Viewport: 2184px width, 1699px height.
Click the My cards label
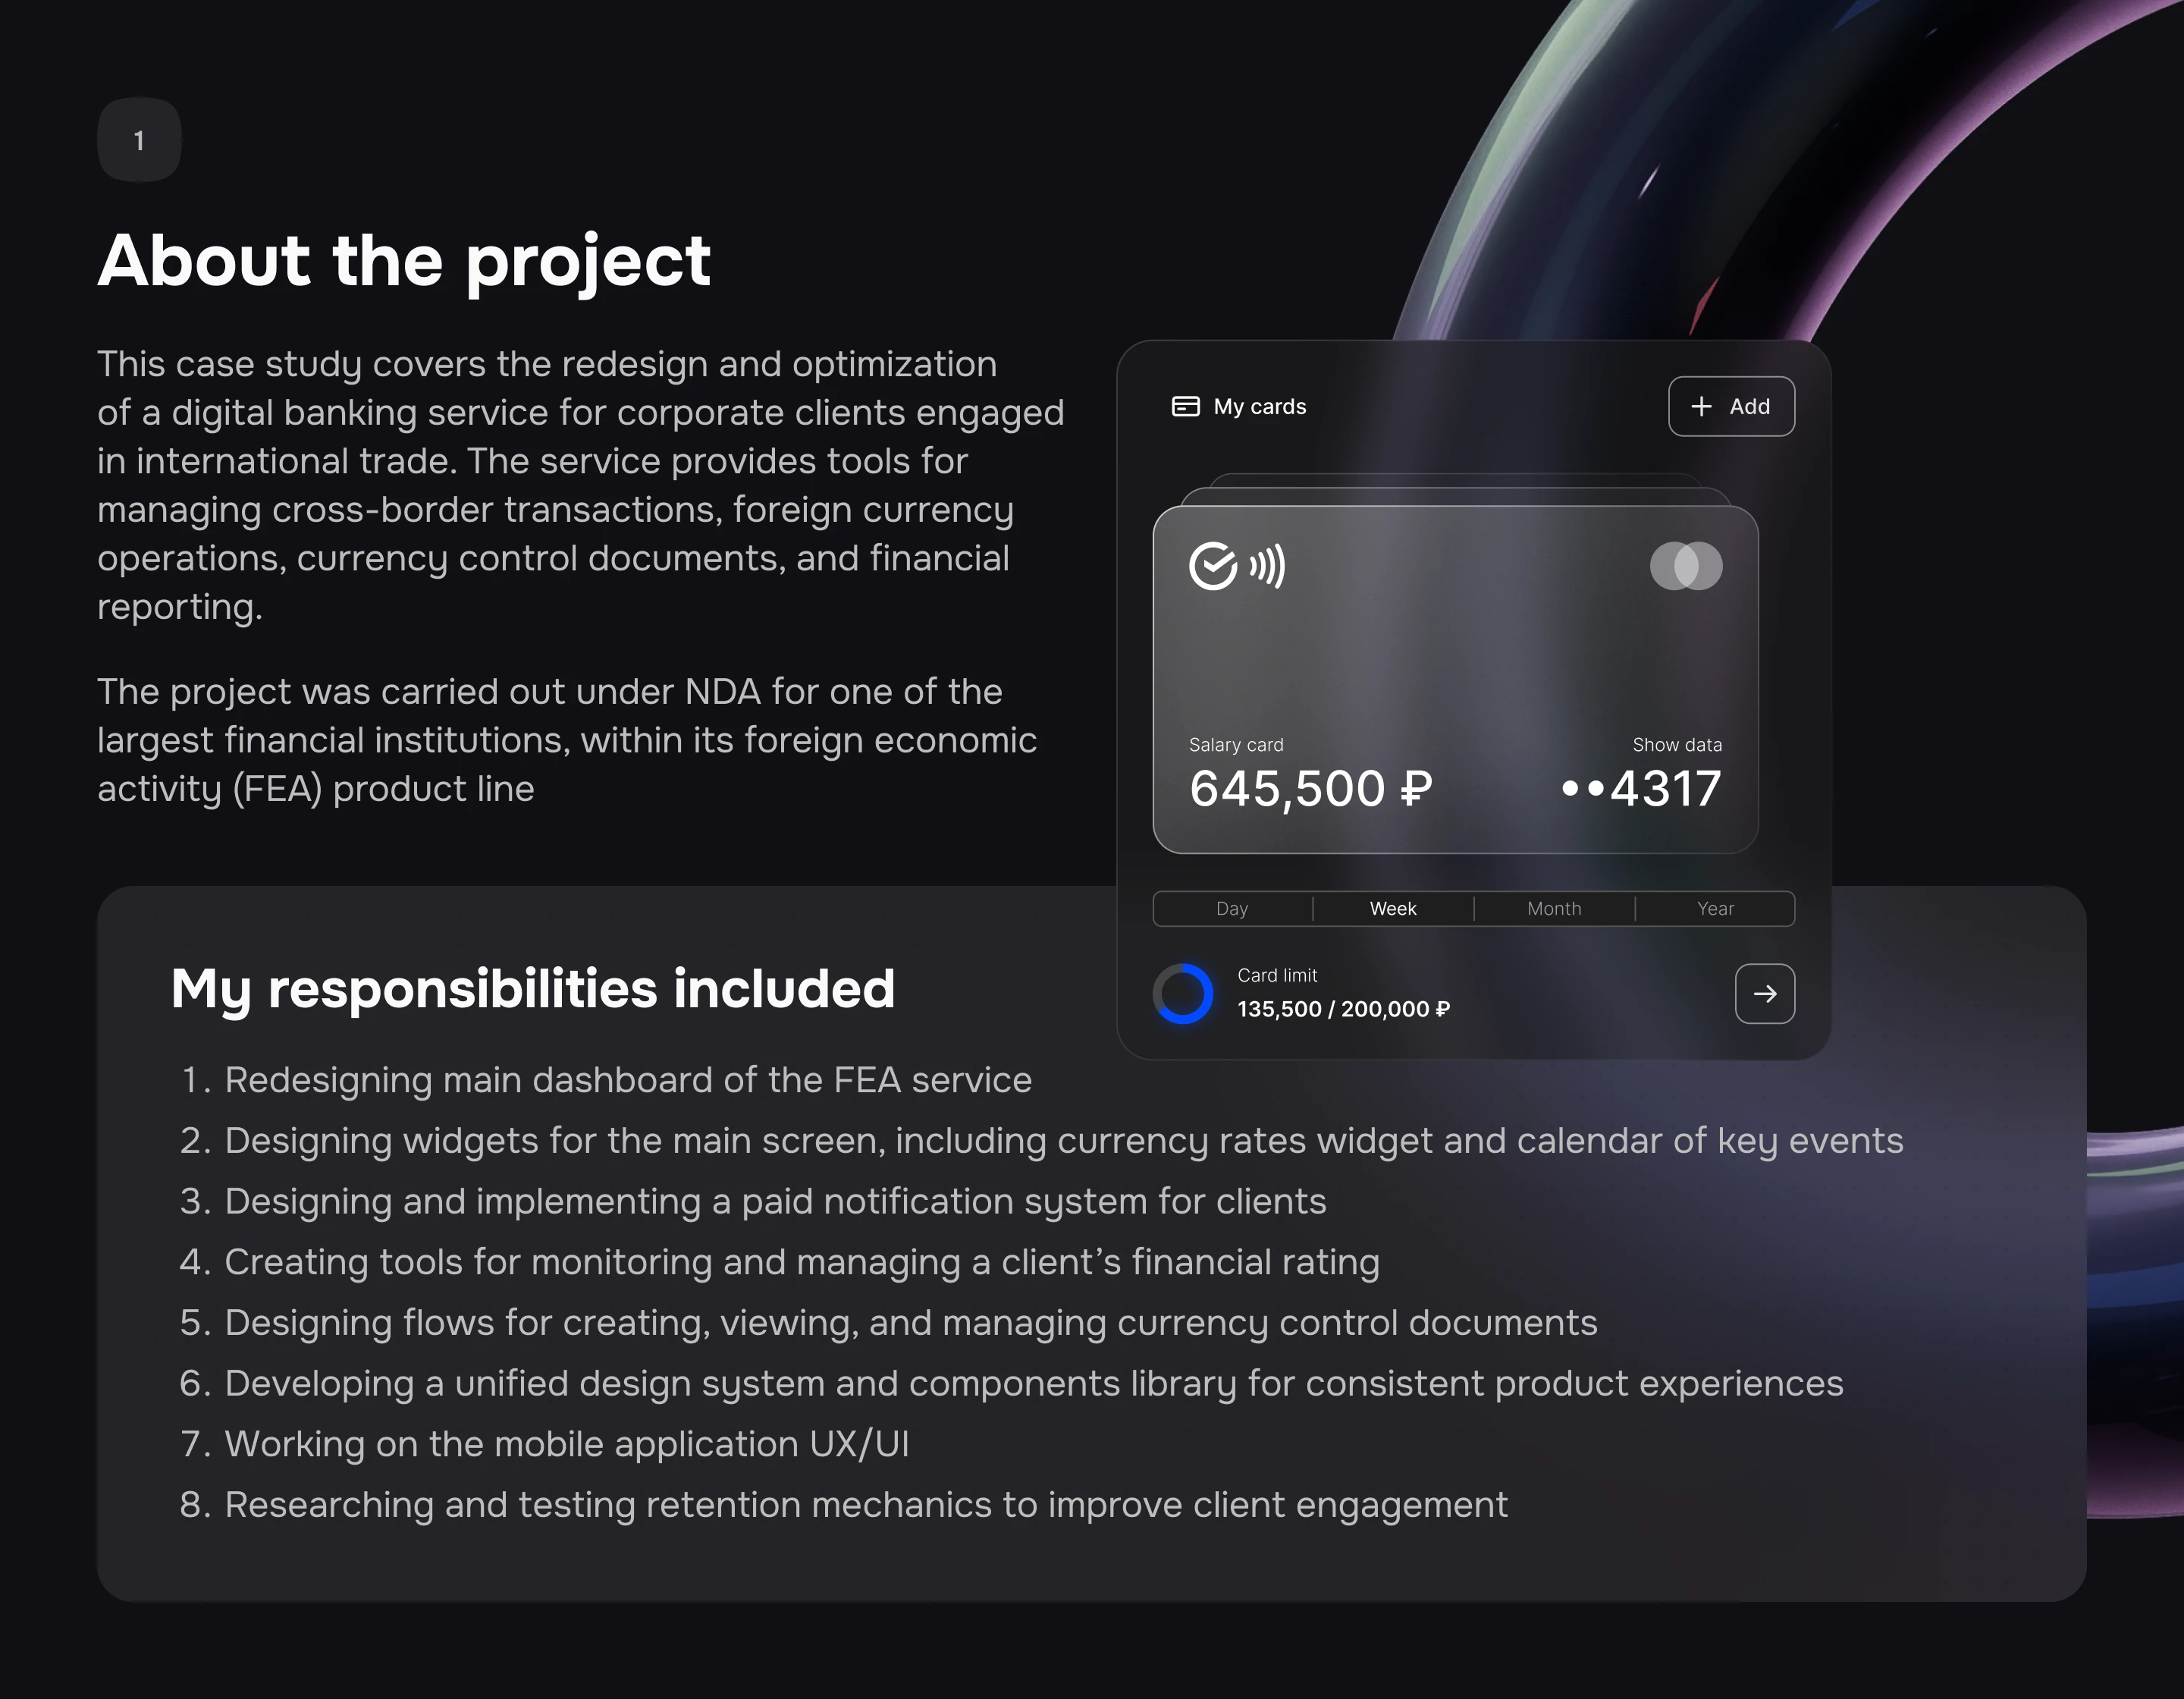click(1260, 406)
